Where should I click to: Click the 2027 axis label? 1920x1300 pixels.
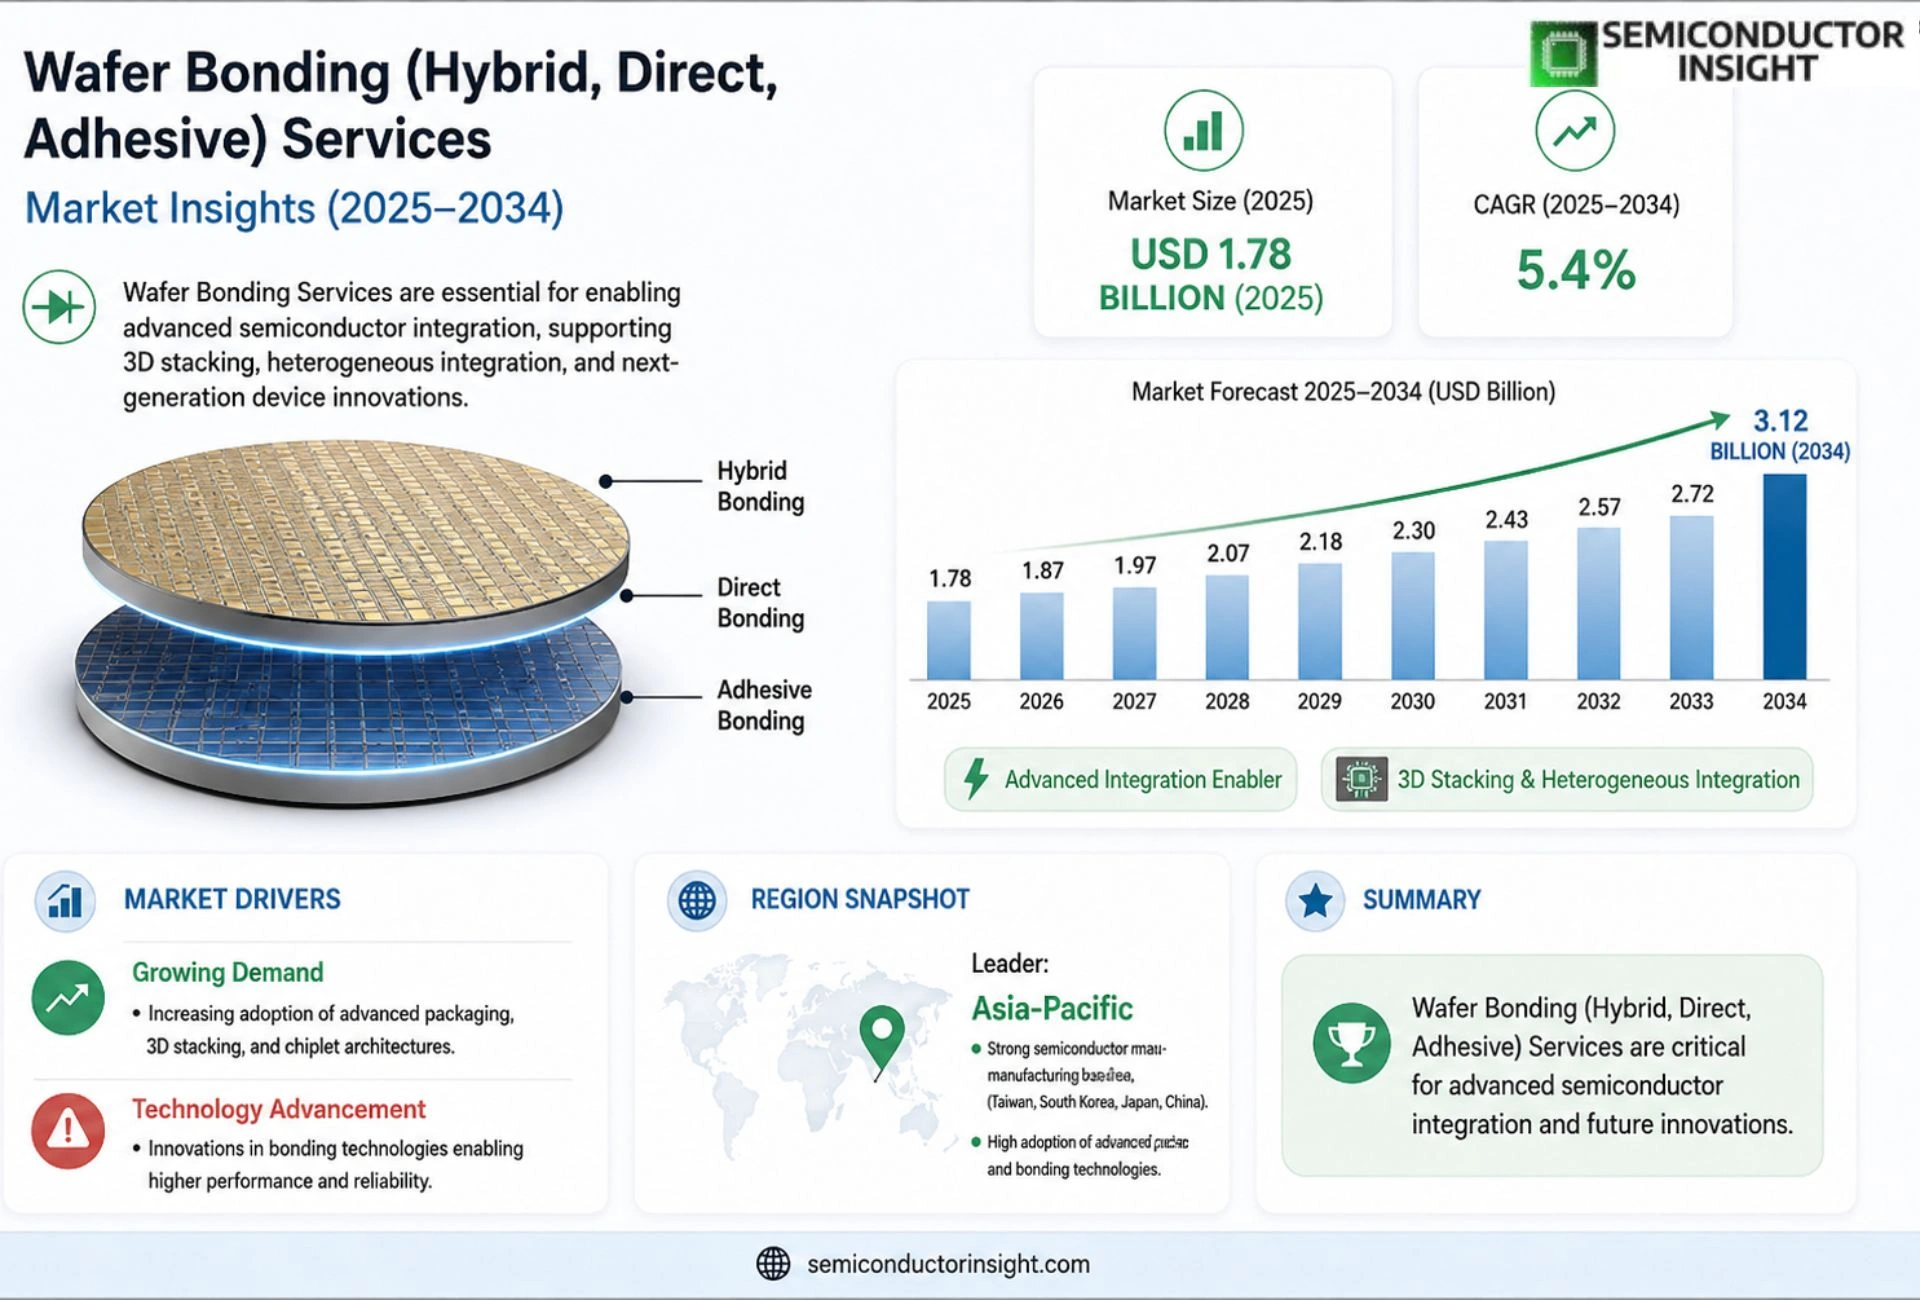(x=1134, y=701)
